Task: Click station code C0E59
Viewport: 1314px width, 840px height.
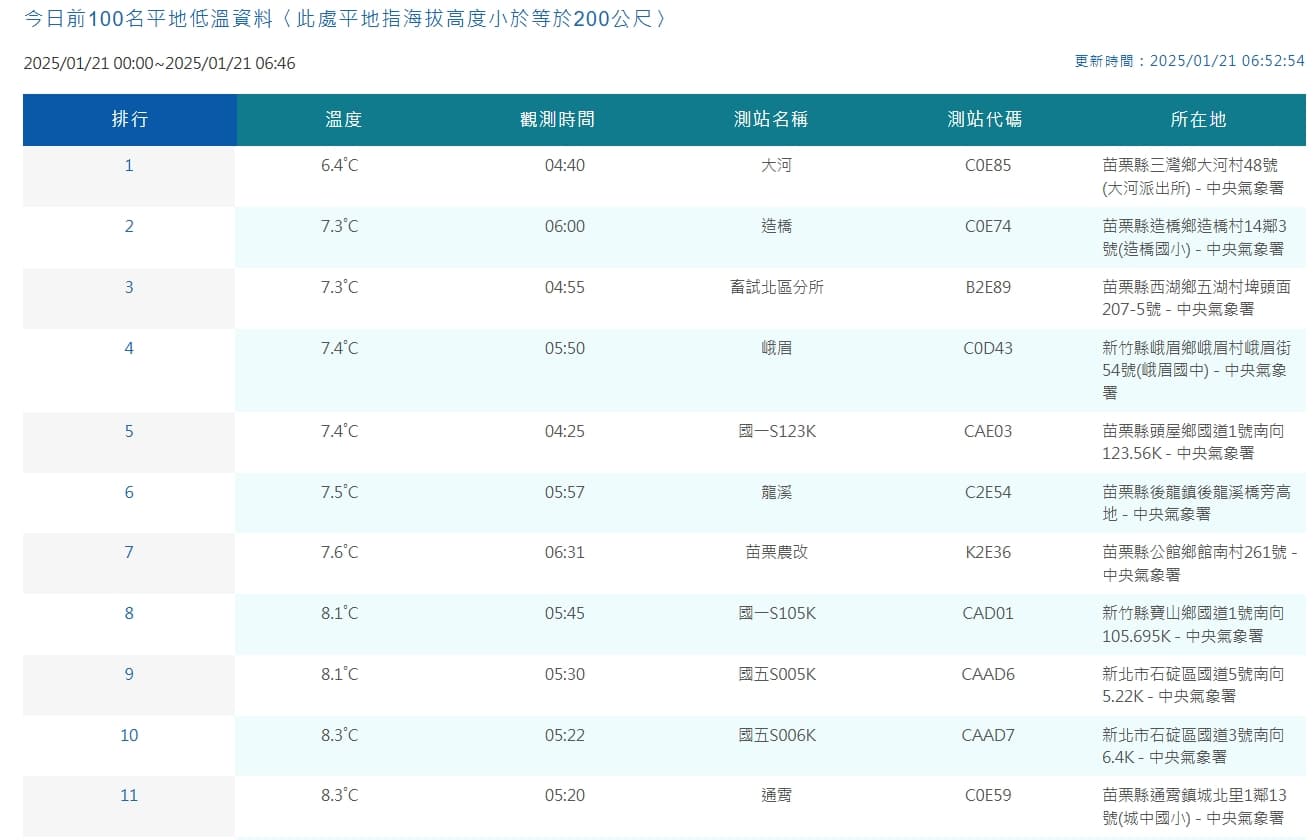Action: [988, 796]
